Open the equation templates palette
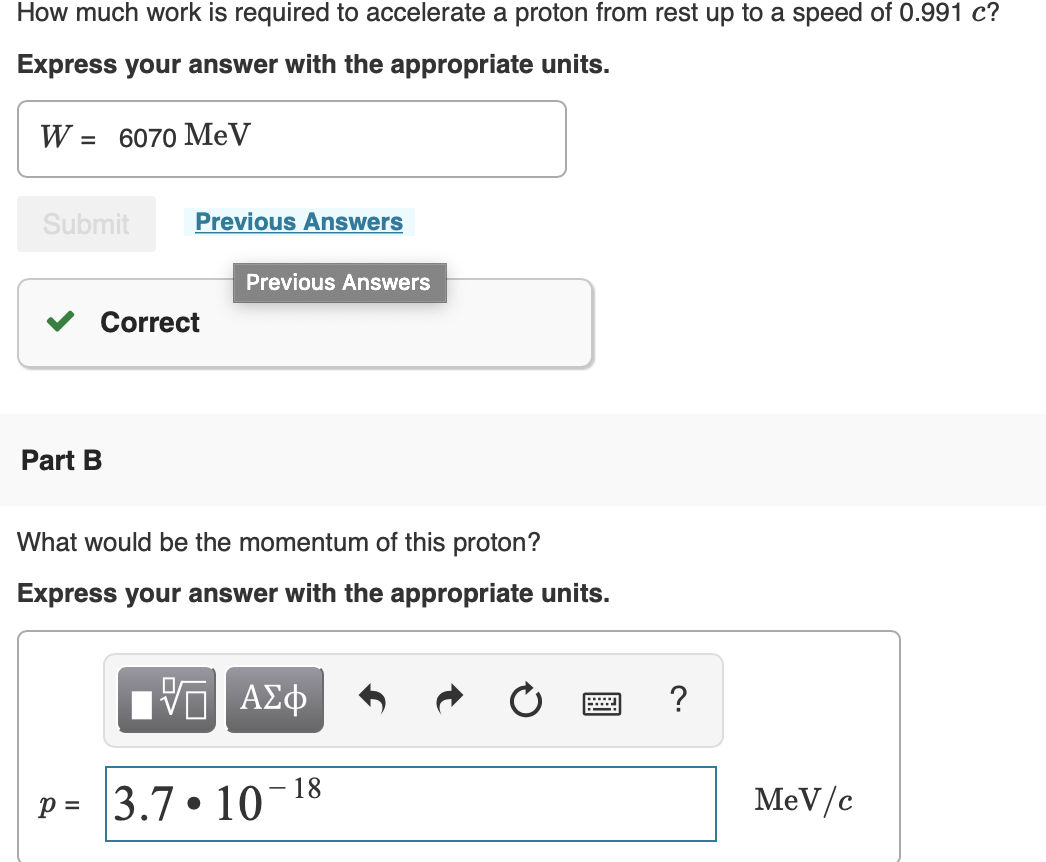Screen dimensions: 1046x862 tap(166, 700)
